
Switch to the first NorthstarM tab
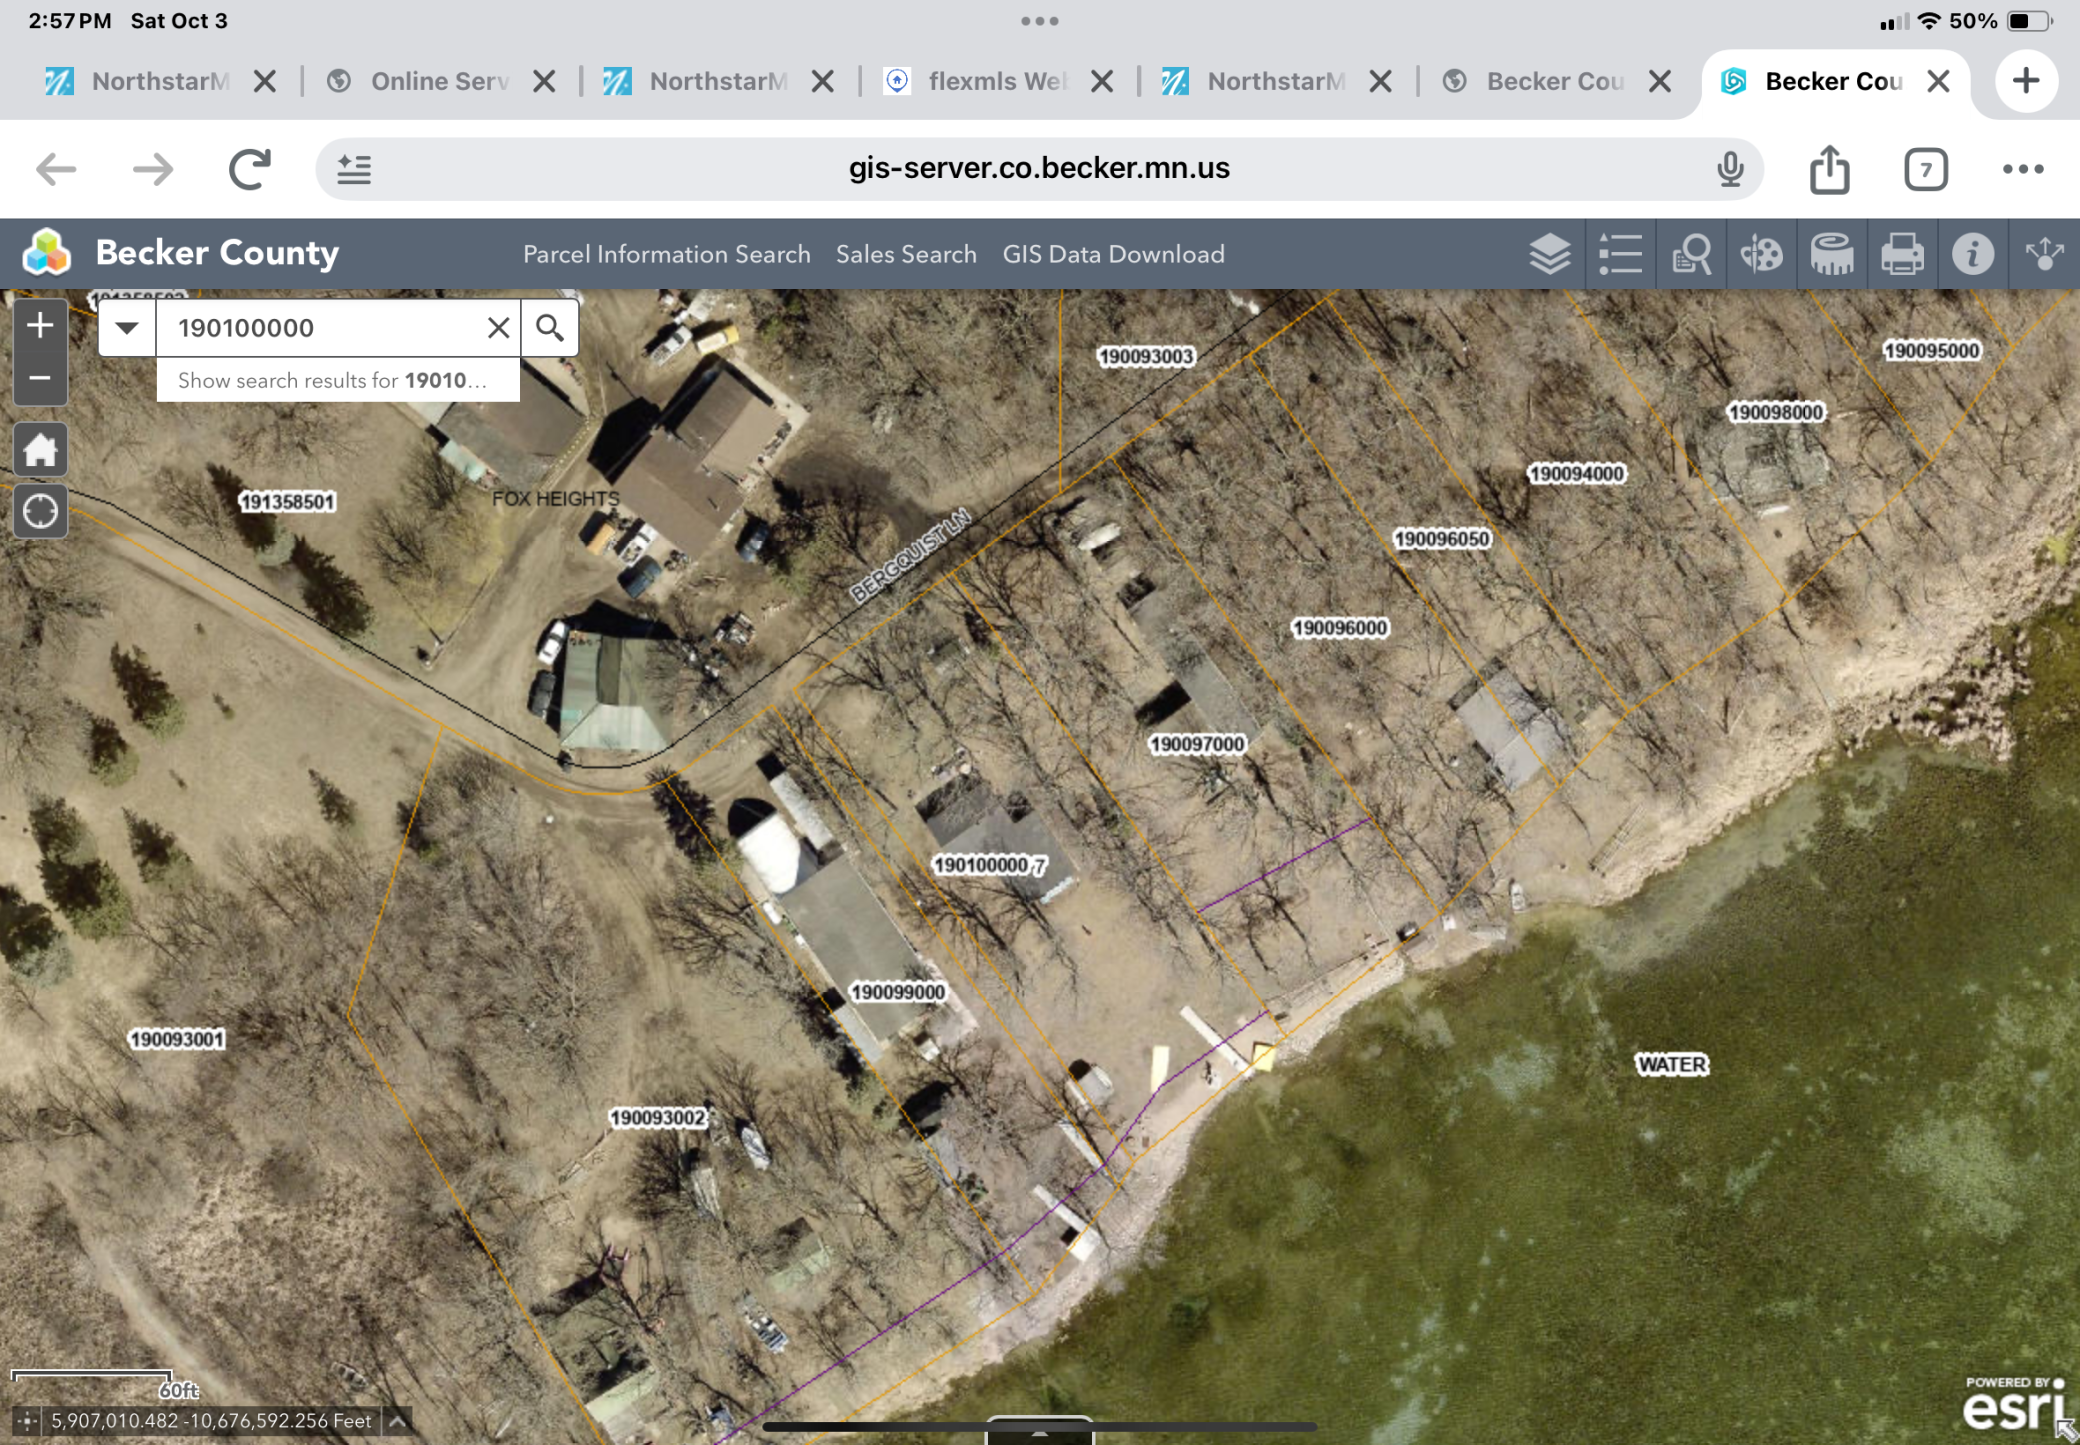(x=138, y=81)
